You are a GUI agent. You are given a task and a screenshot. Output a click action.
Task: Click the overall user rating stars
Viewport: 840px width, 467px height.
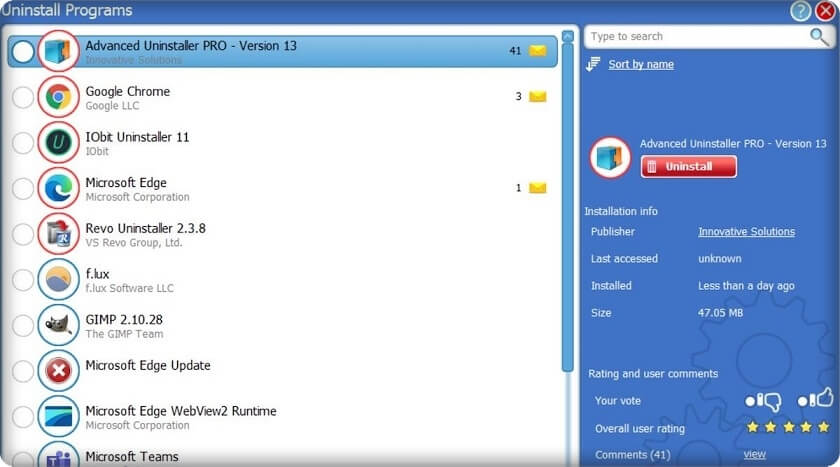coord(788,427)
